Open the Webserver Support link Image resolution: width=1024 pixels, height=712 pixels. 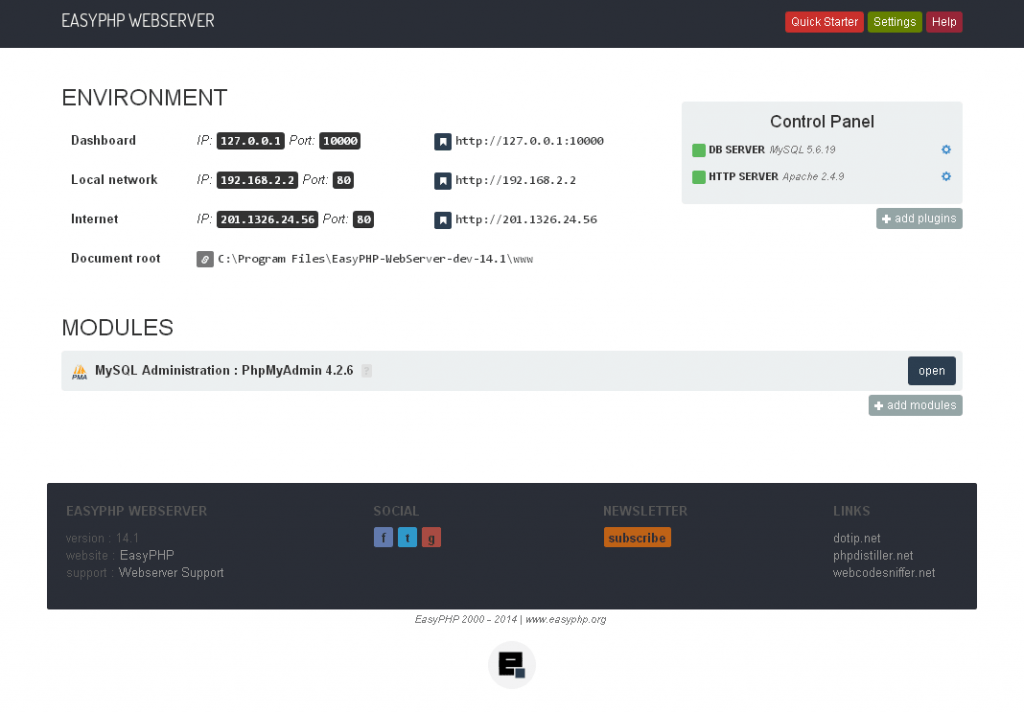point(171,573)
